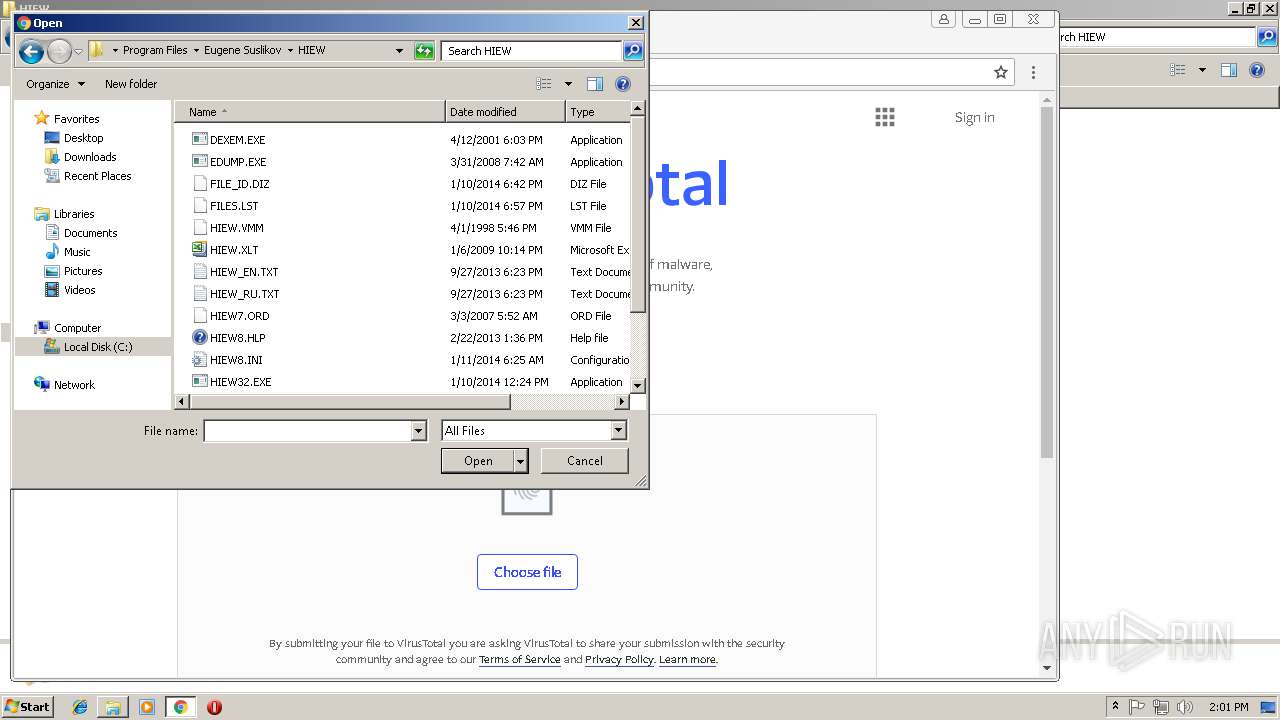Open Recent Places in Favorites
Image resolution: width=1280 pixels, height=720 pixels.
click(97, 176)
